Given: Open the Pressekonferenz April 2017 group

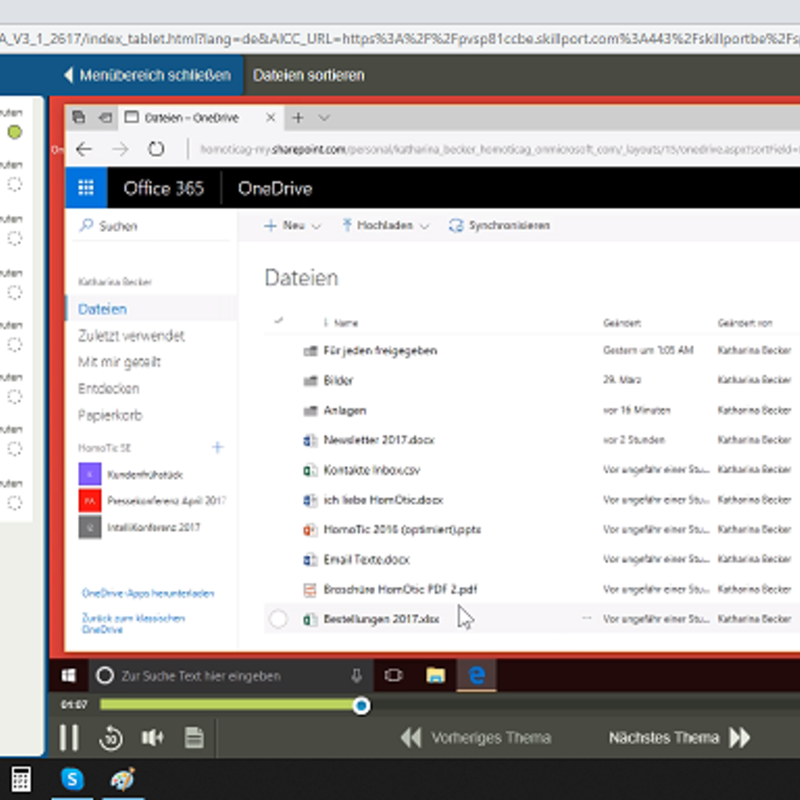Looking at the screenshot, I should (152, 501).
